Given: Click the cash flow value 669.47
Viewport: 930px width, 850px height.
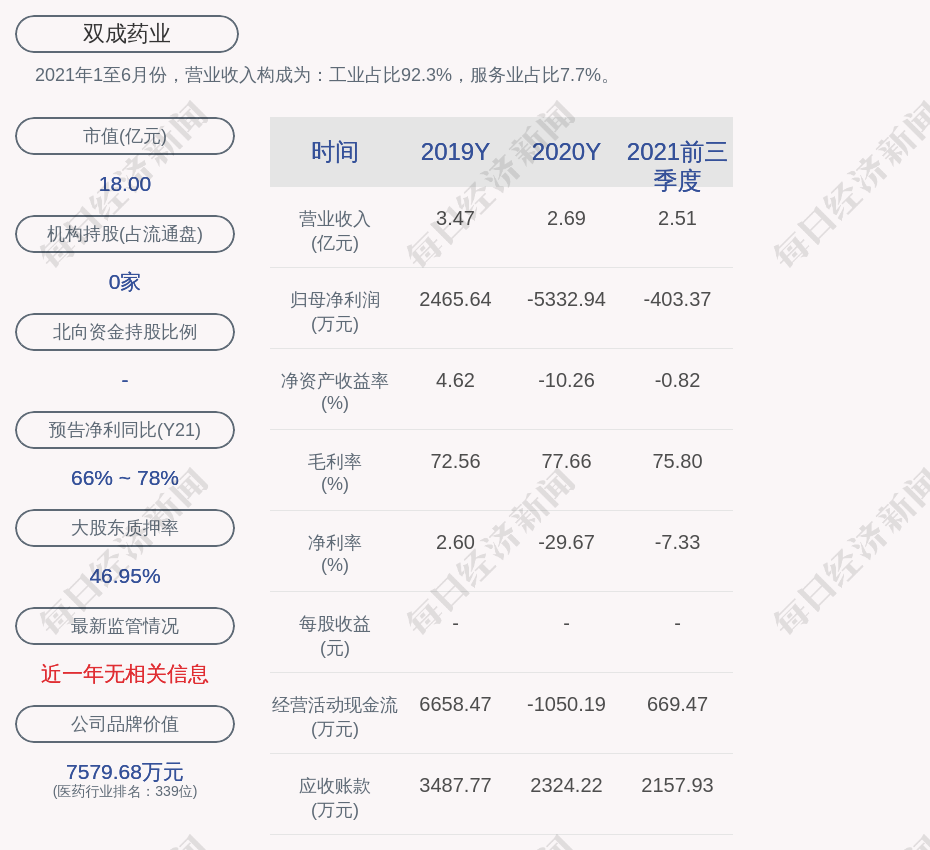Looking at the screenshot, I should click(x=677, y=705).
